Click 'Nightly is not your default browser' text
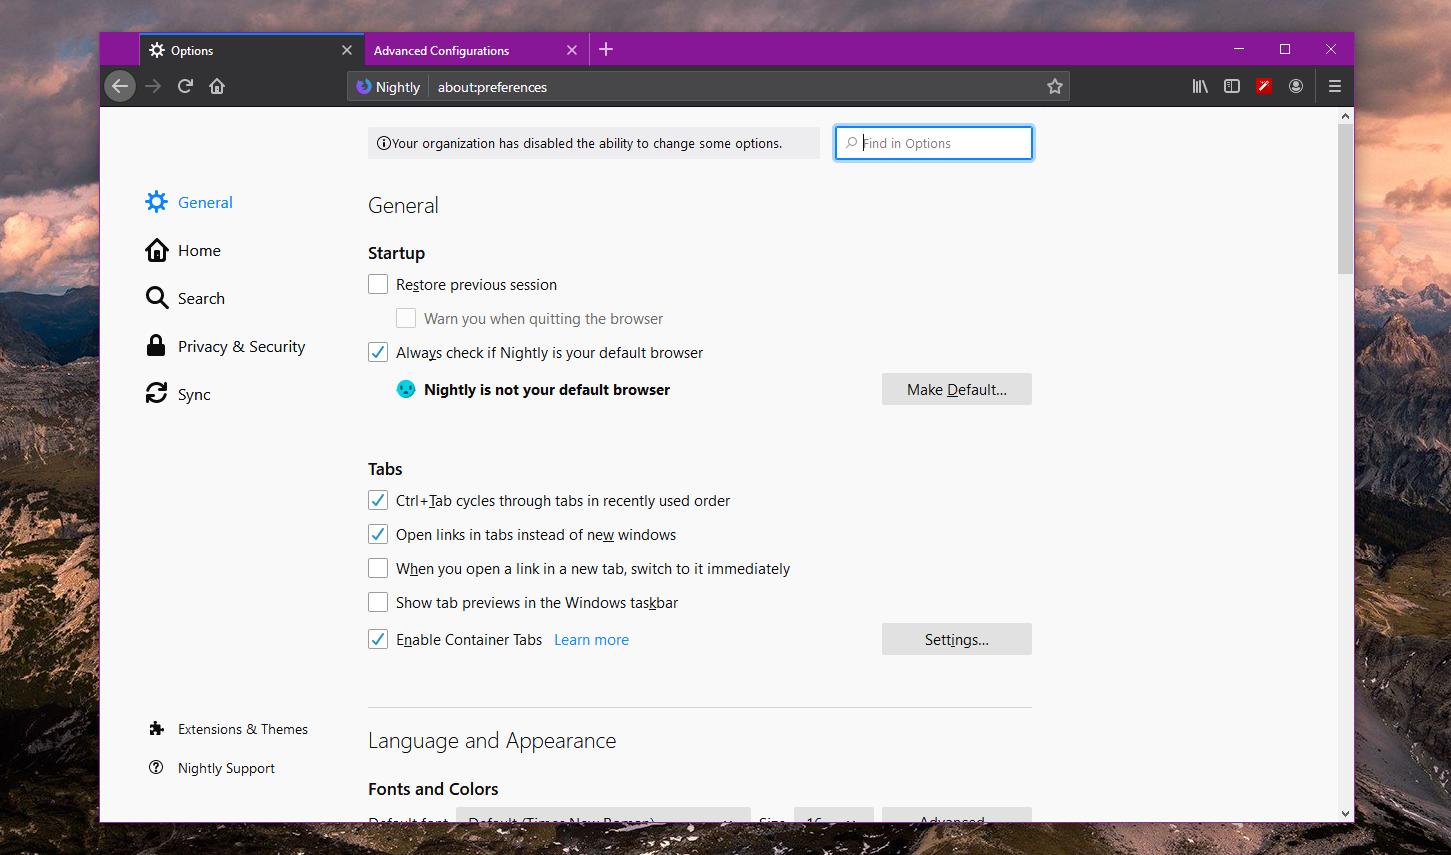1451x855 pixels. tap(547, 390)
